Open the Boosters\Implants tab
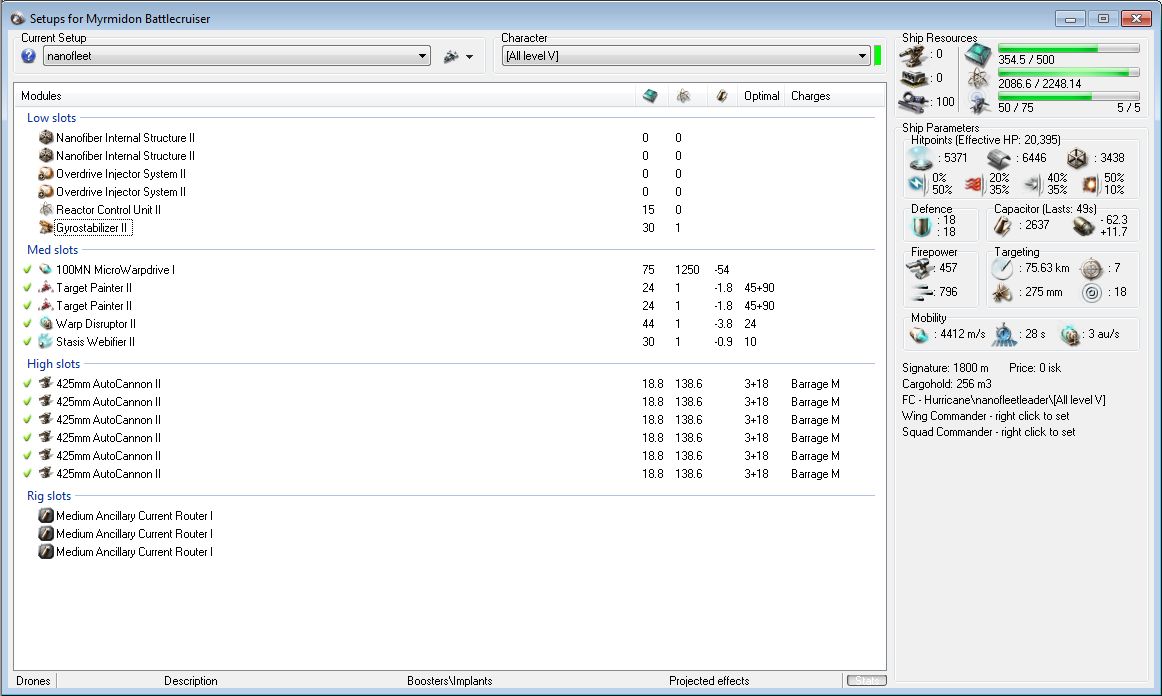Screen dimensions: 1162x696 (x=449, y=680)
